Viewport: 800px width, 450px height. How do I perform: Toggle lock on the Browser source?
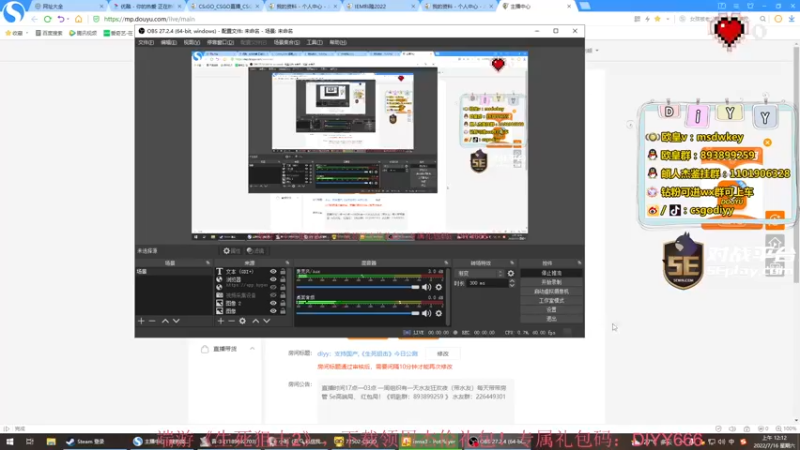click(283, 280)
